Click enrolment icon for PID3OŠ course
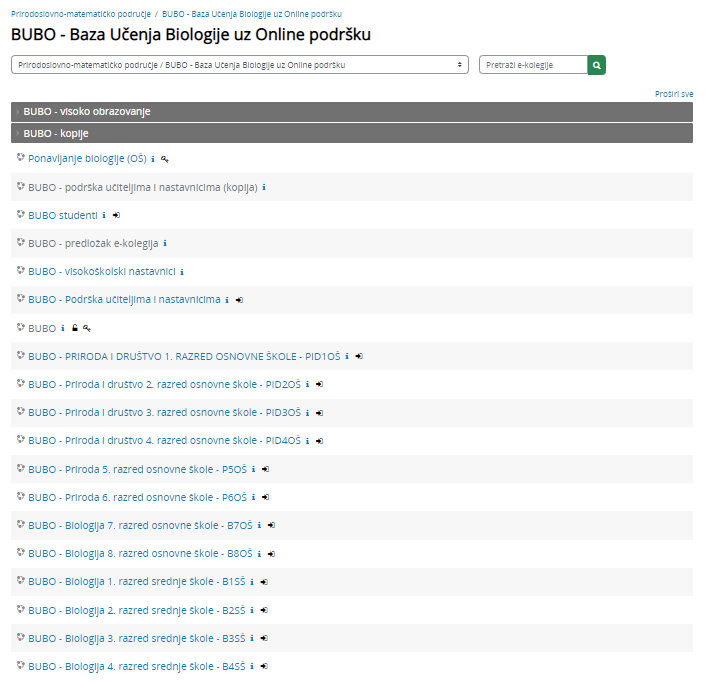 [320, 413]
